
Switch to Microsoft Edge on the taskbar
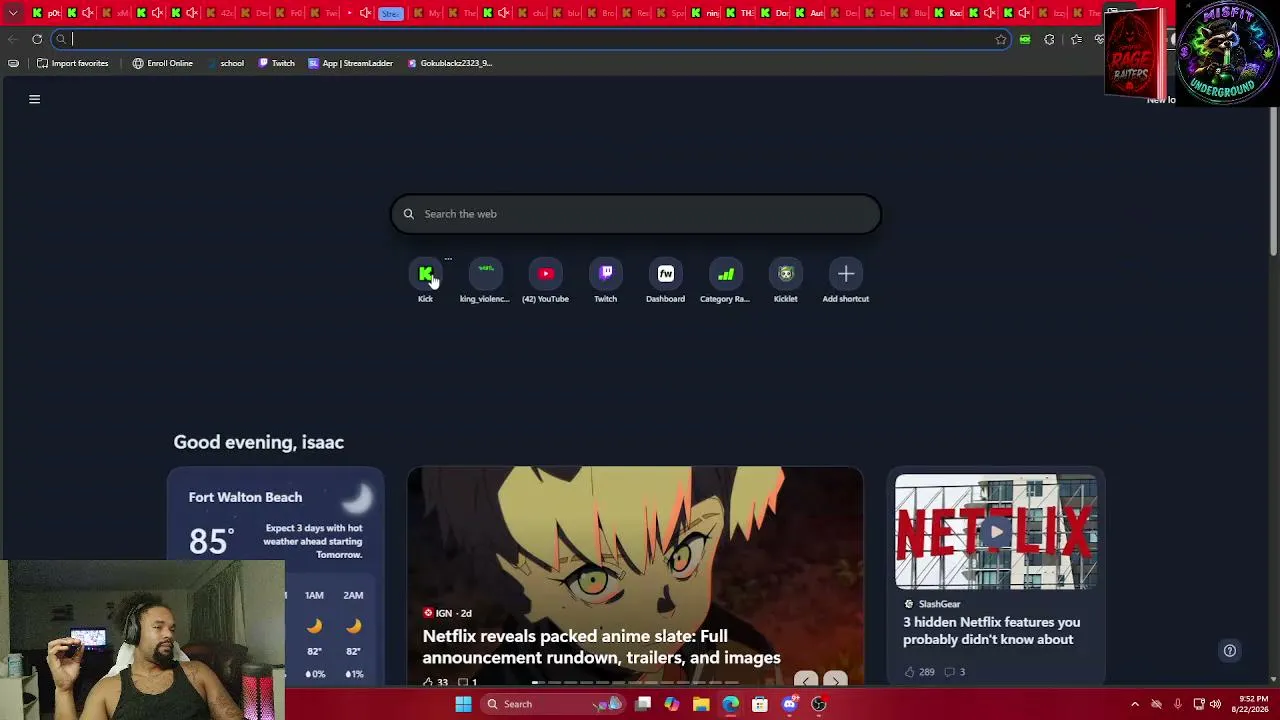731,704
